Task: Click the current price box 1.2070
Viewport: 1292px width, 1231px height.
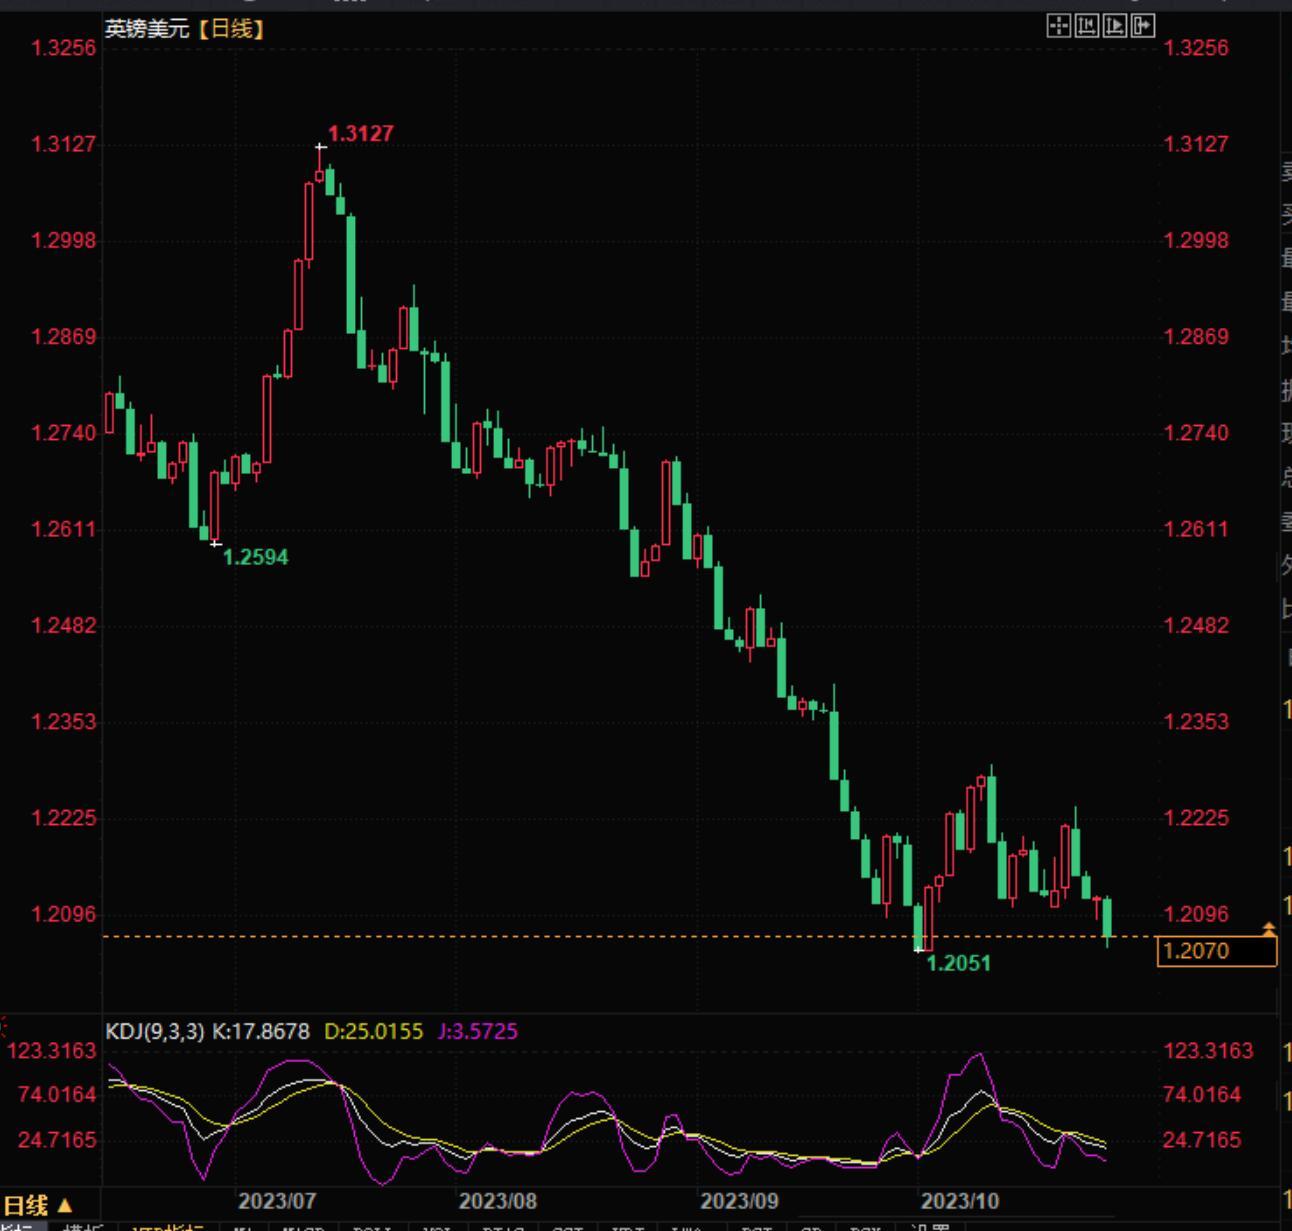Action: [1217, 951]
